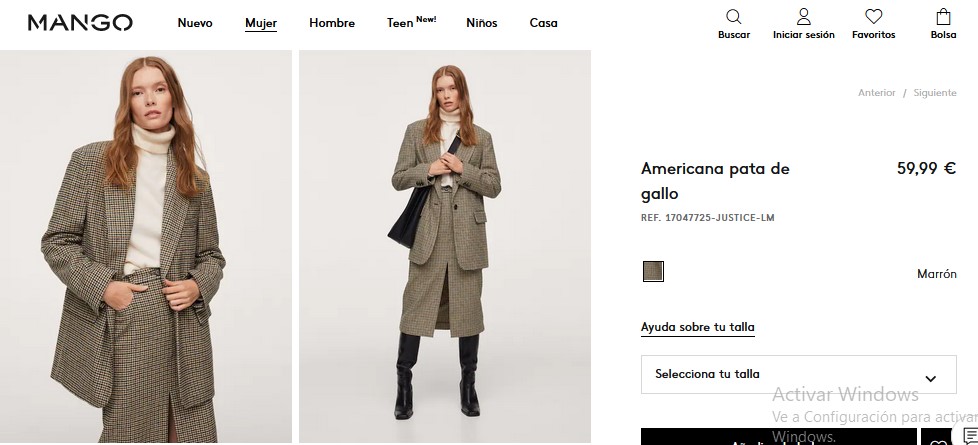978x445 pixels.
Task: Click the Ayuda sobre tu talla link
Action: pos(698,327)
